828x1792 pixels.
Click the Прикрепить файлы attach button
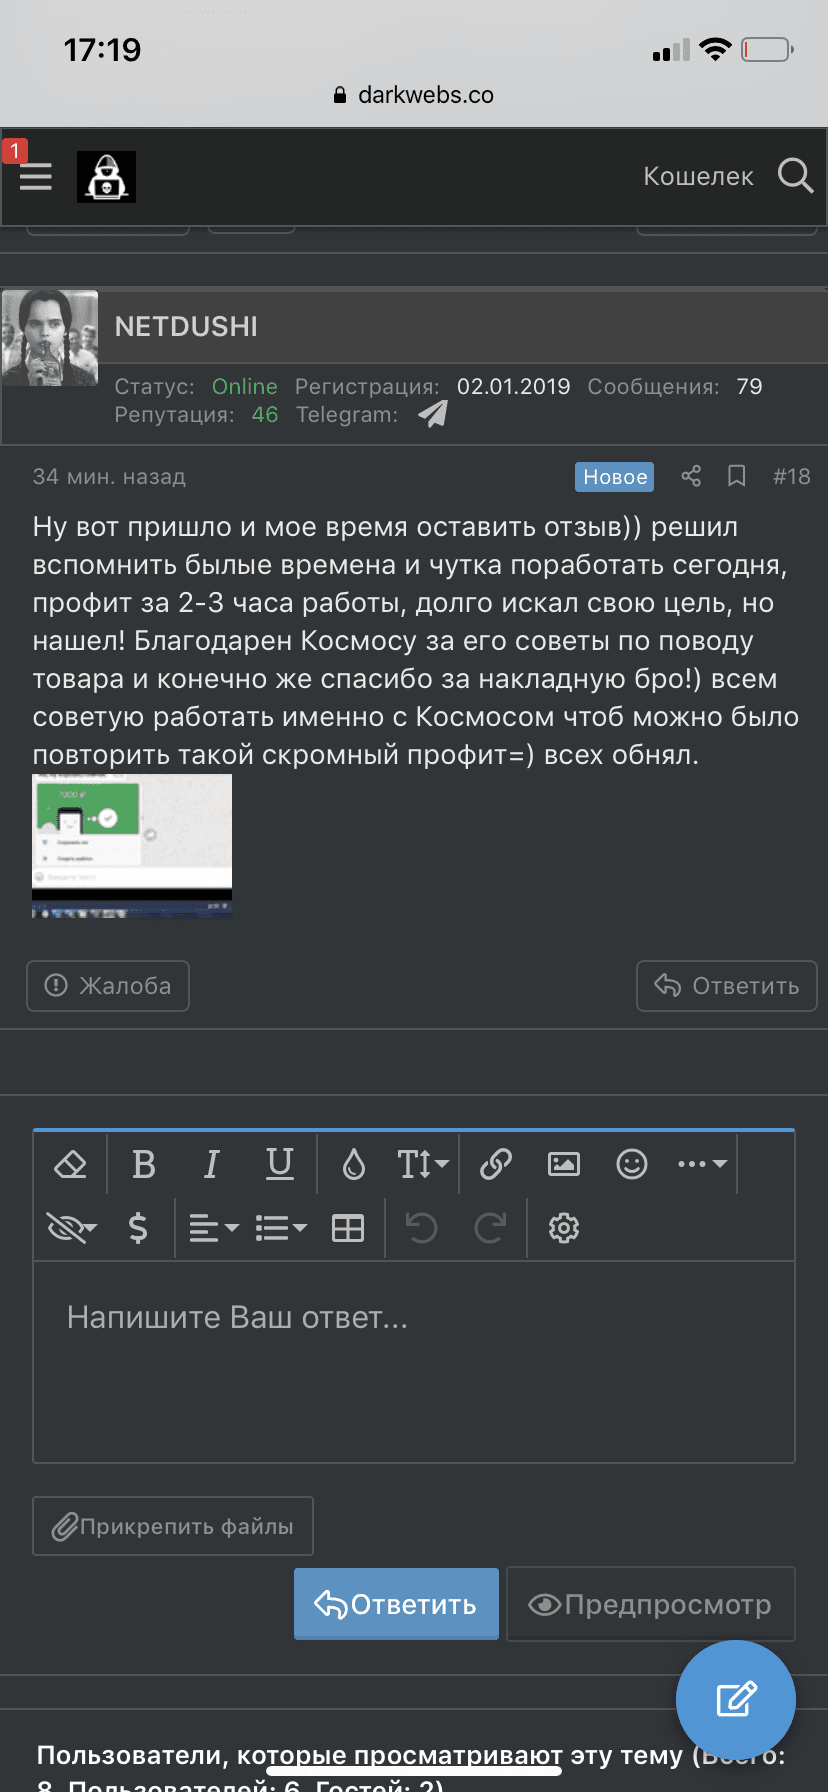[173, 1526]
